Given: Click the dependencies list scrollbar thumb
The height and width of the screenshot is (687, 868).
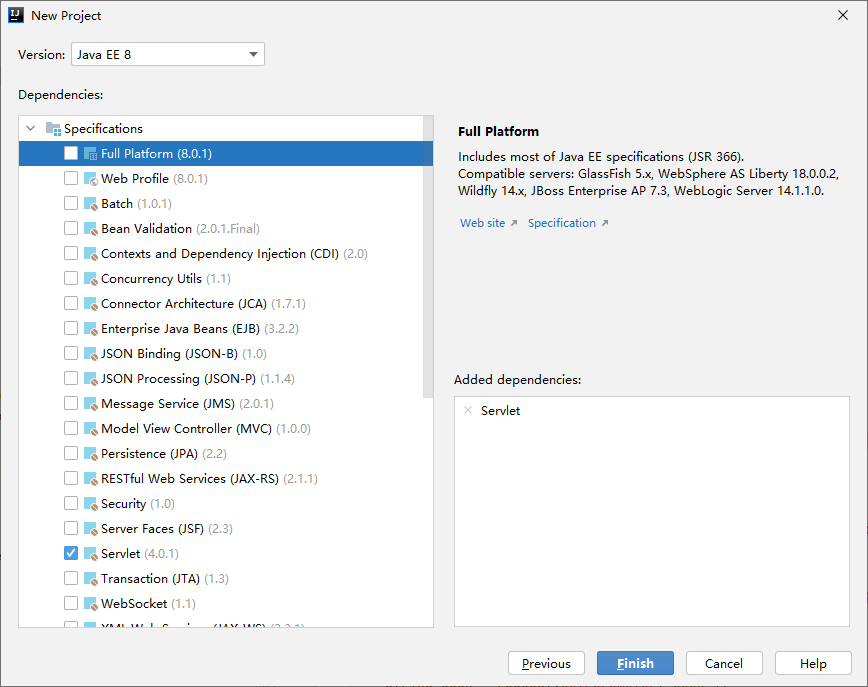Looking at the screenshot, I should (x=428, y=257).
